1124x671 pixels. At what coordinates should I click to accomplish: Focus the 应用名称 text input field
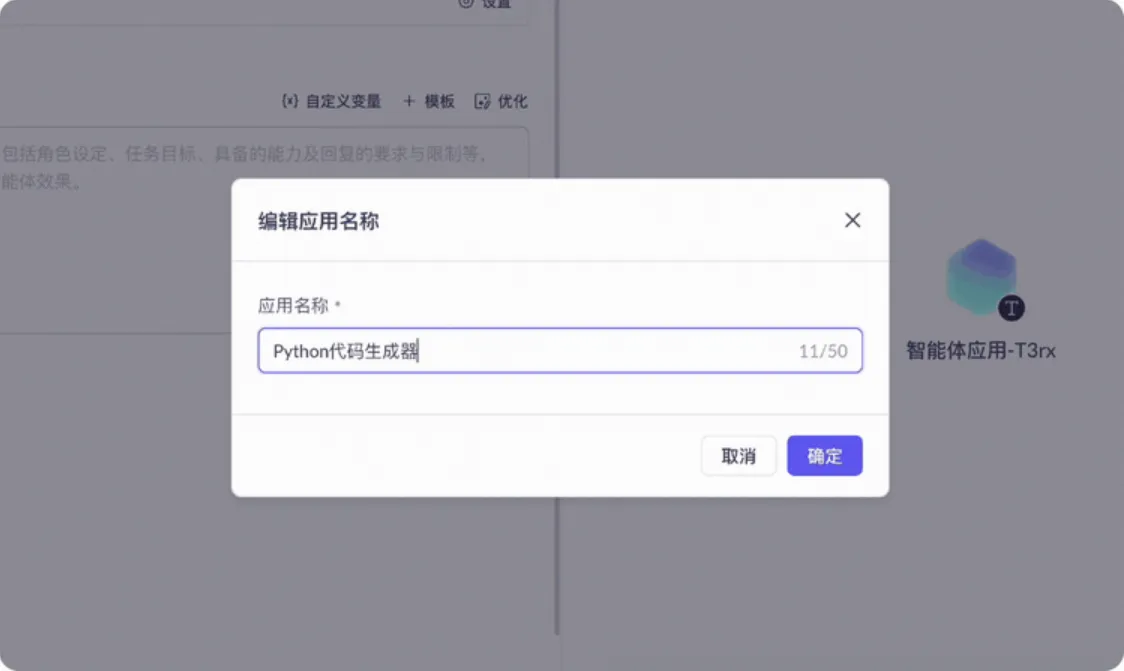[560, 351]
